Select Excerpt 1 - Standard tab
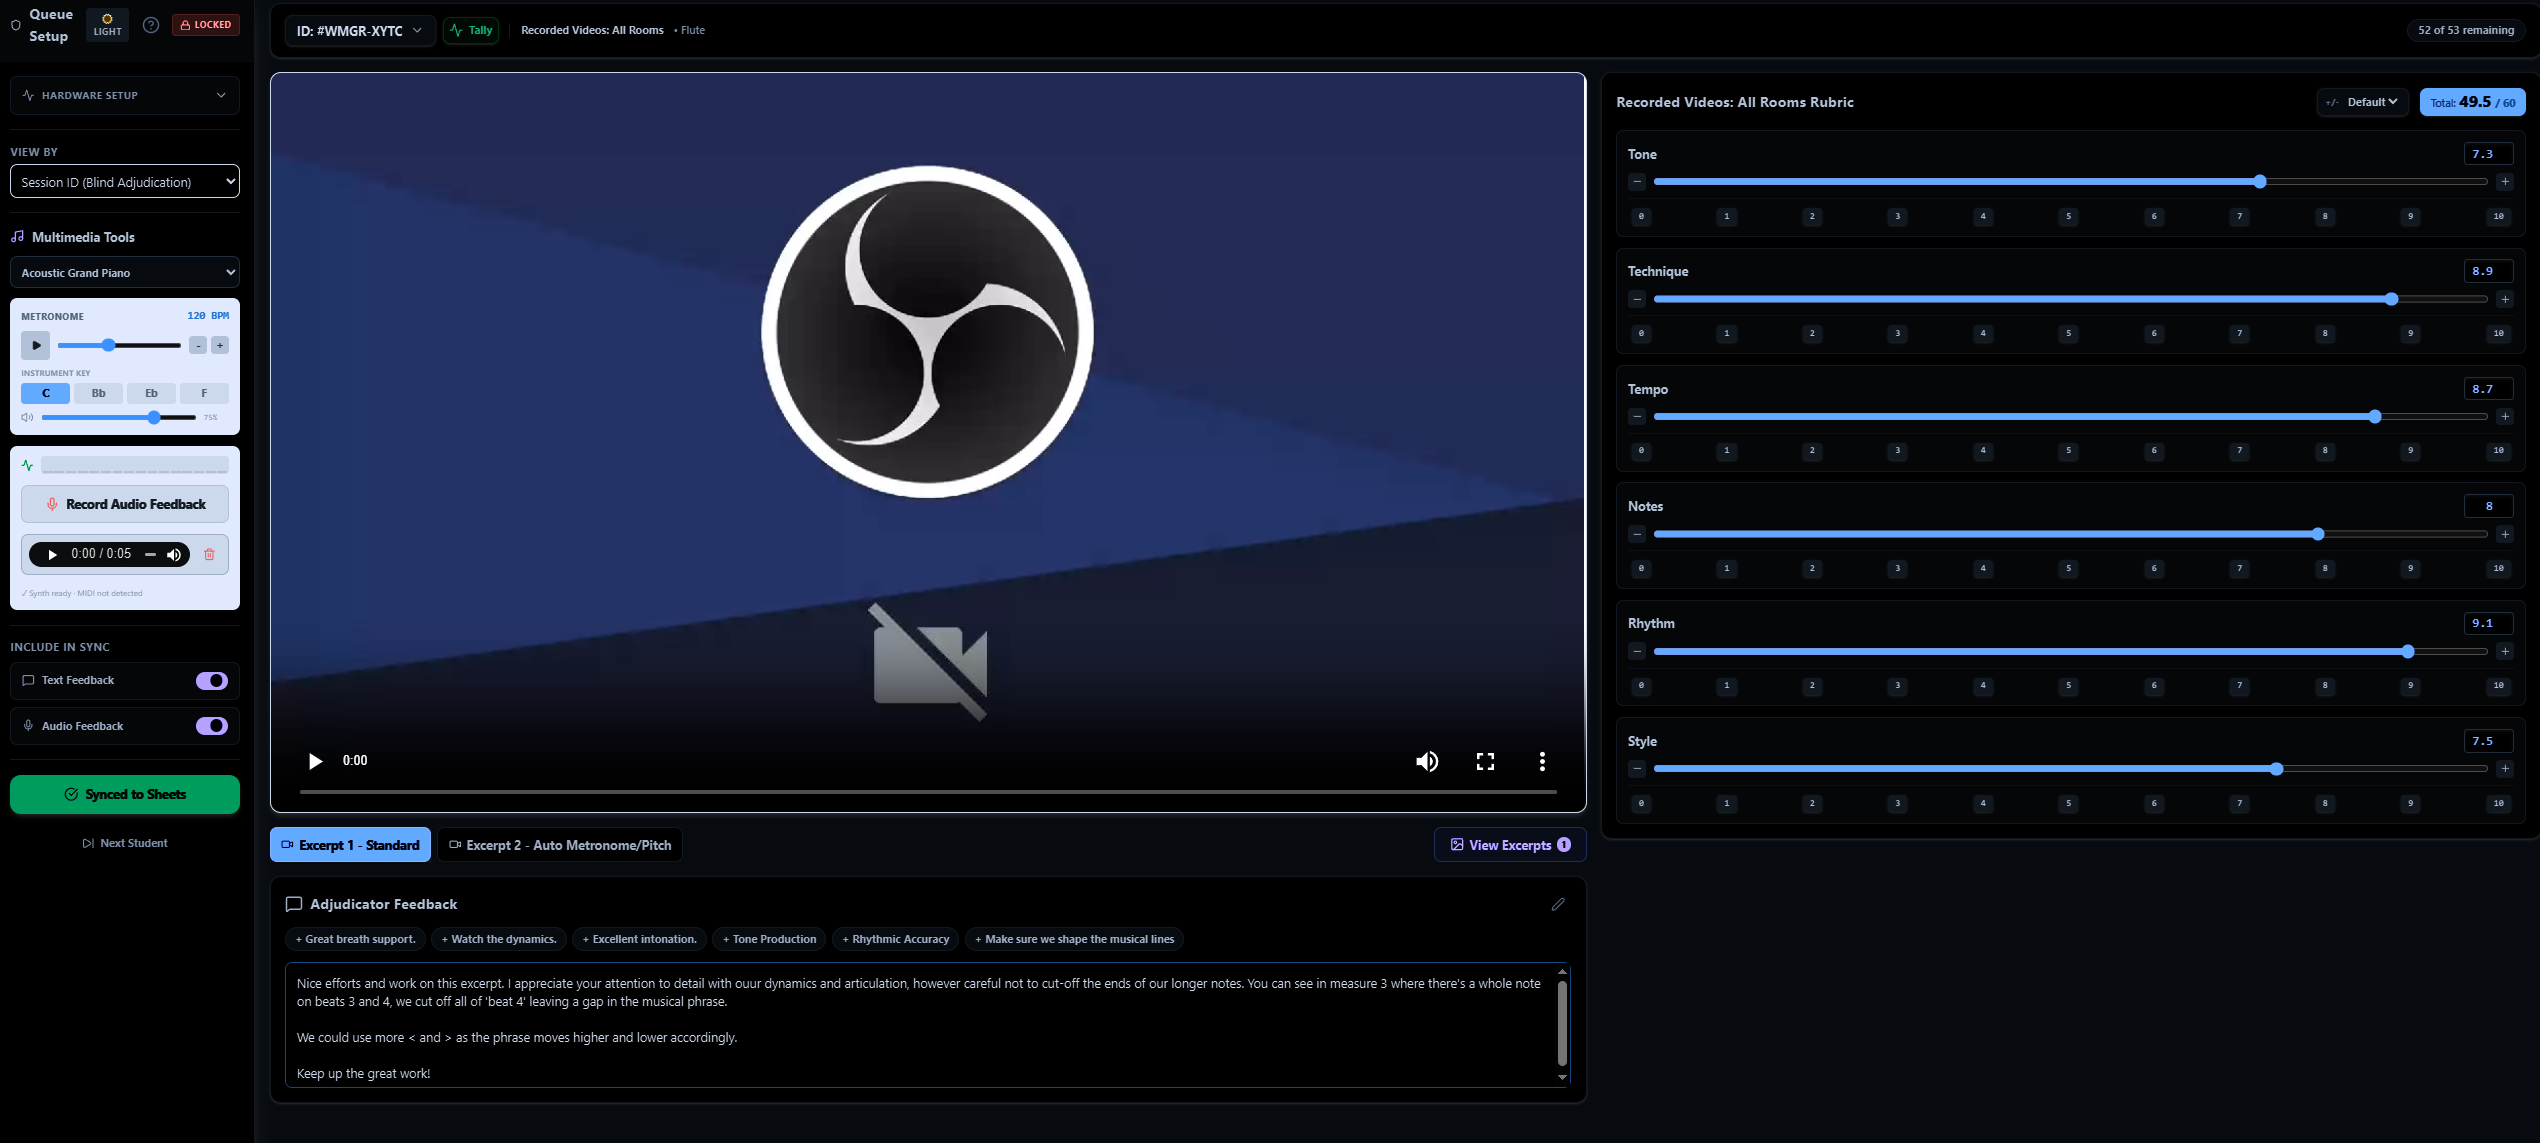This screenshot has height=1143, width=2540. coord(350,845)
